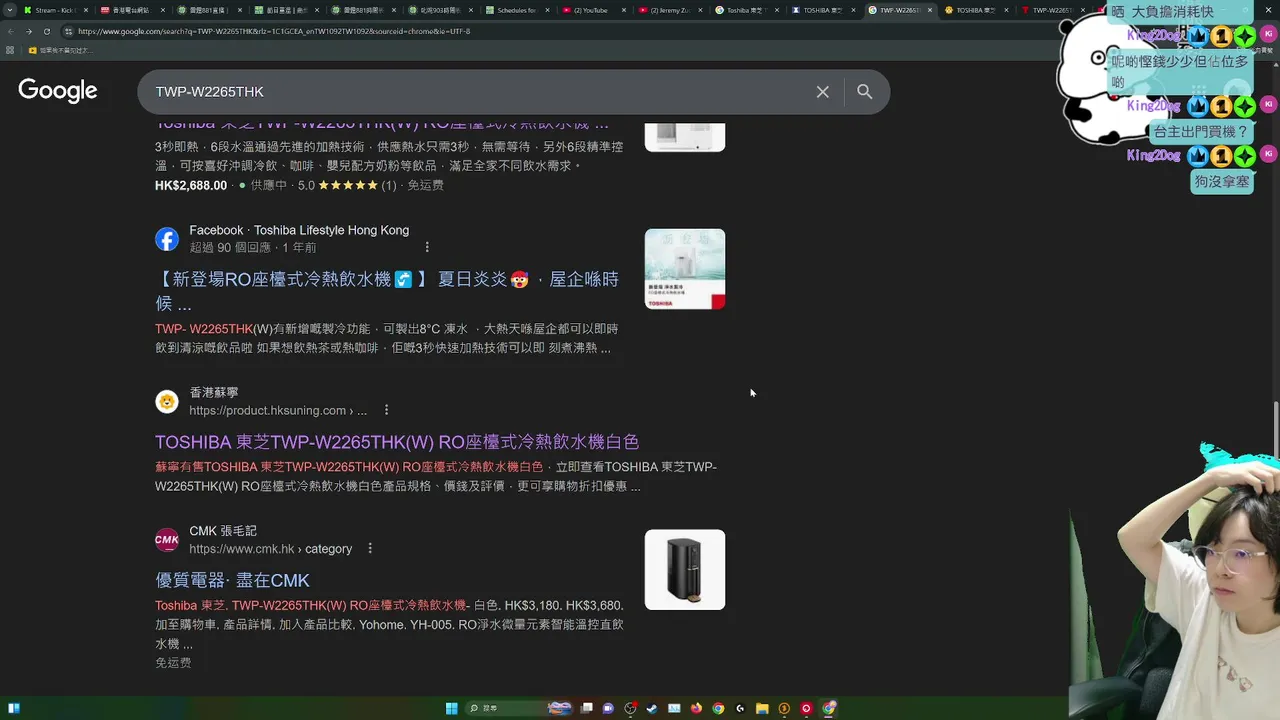The width and height of the screenshot is (1280, 720).
Task: Click the 免運費 label under the CMK result
Action: point(173,663)
